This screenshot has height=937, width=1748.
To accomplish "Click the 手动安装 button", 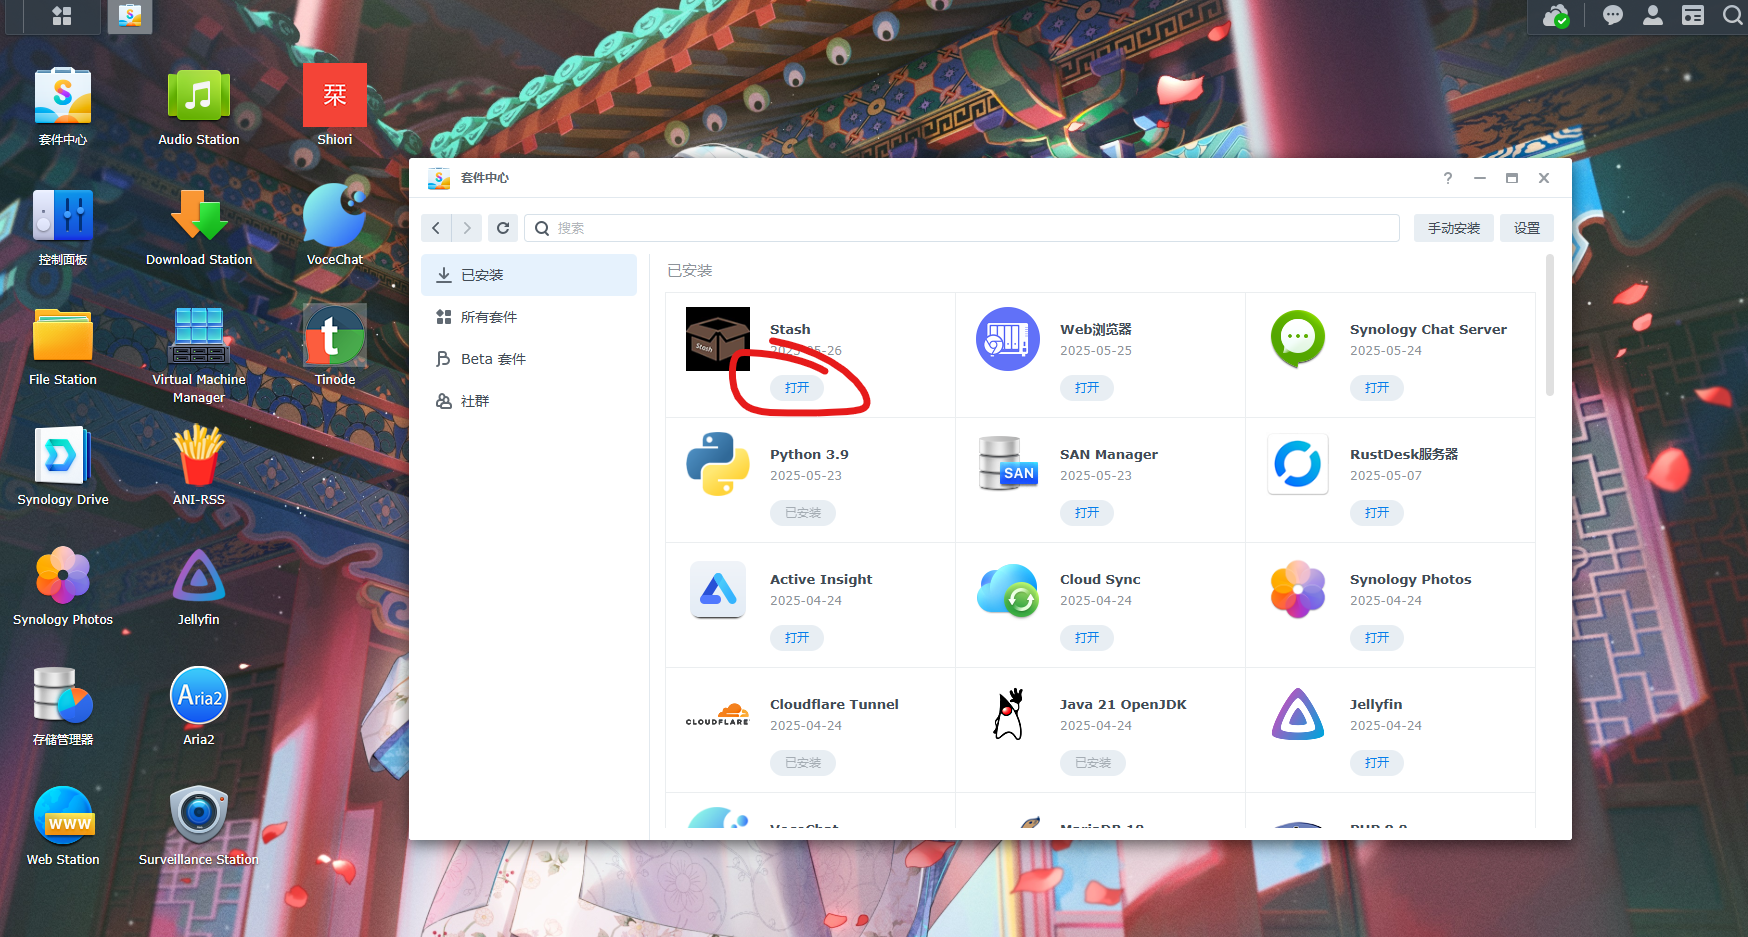I will pyautogui.click(x=1454, y=228).
